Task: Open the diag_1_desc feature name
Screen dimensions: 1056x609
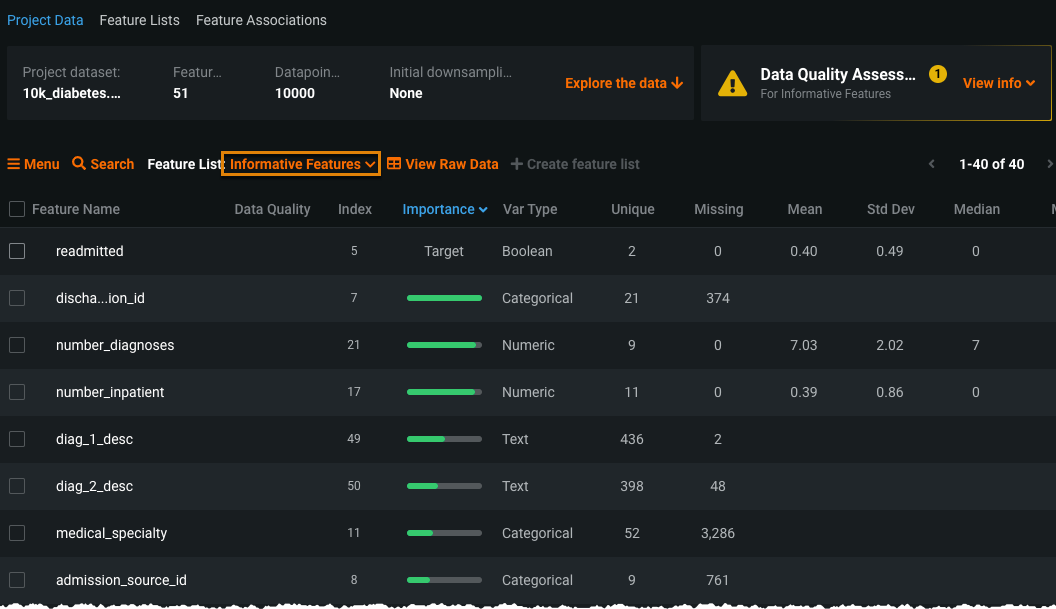Action: 94,439
